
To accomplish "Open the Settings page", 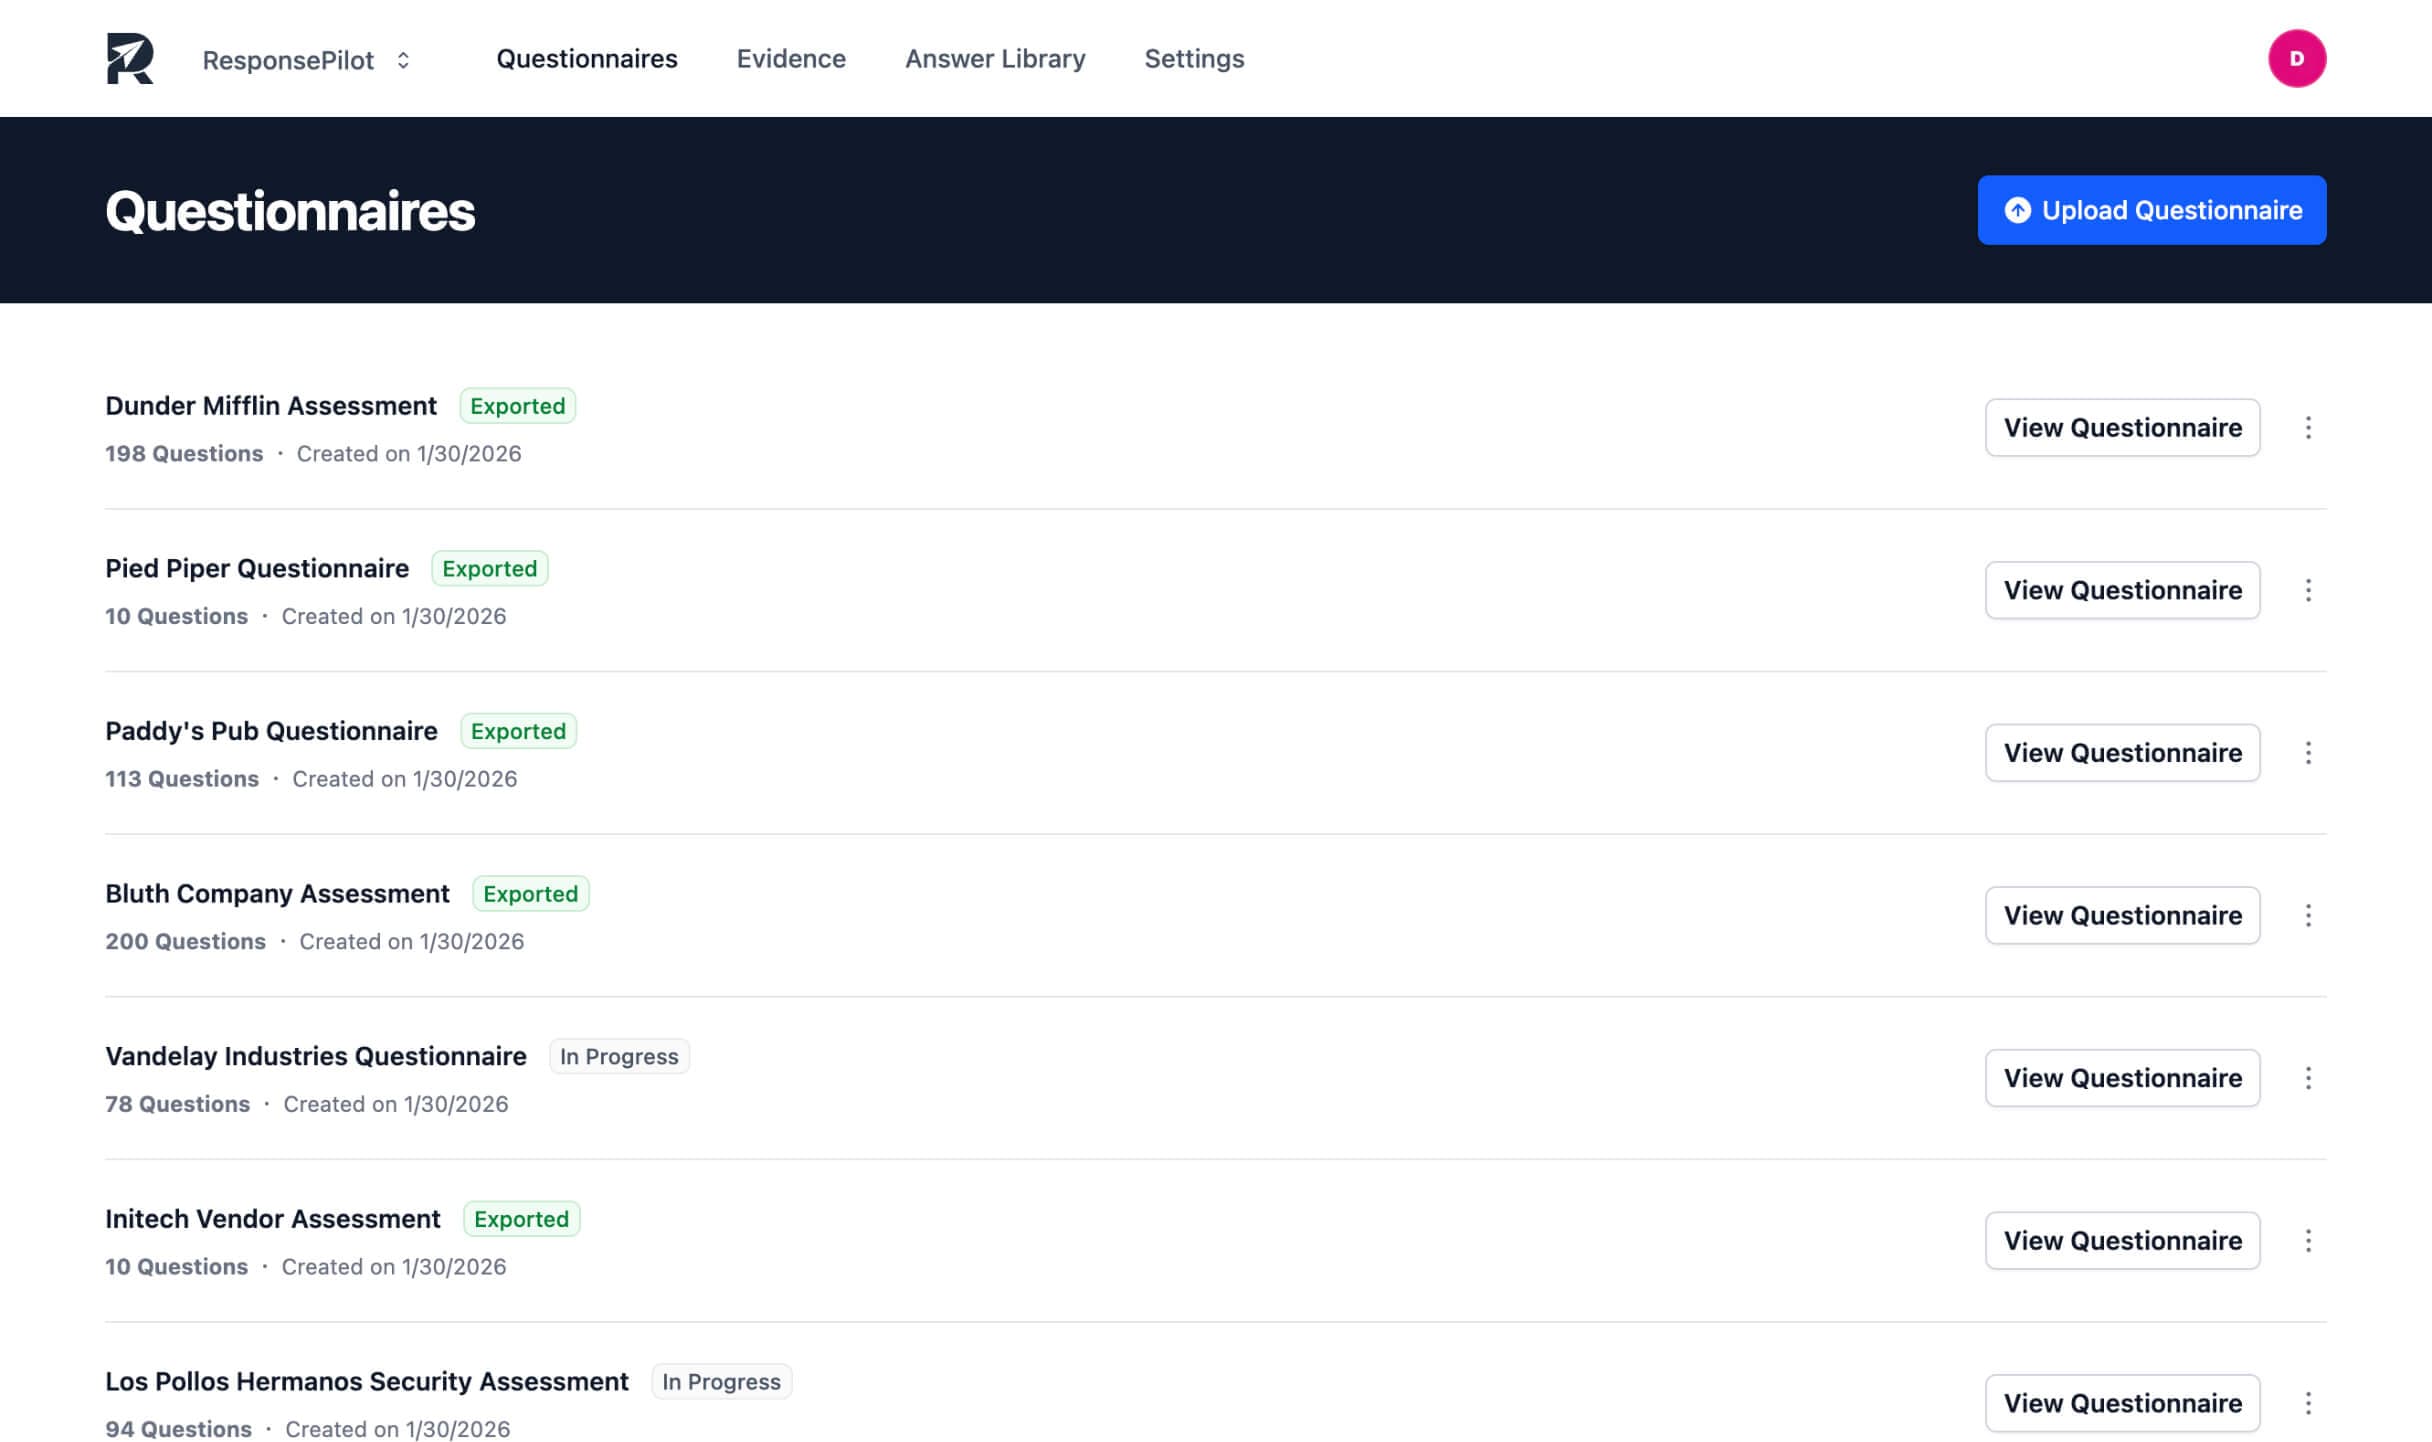I will click(x=1194, y=59).
